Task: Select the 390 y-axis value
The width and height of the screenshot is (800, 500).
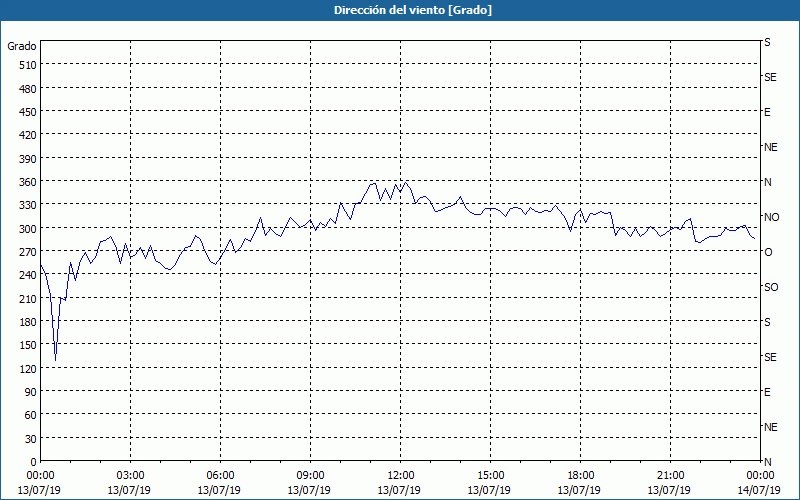Action: tap(28, 159)
